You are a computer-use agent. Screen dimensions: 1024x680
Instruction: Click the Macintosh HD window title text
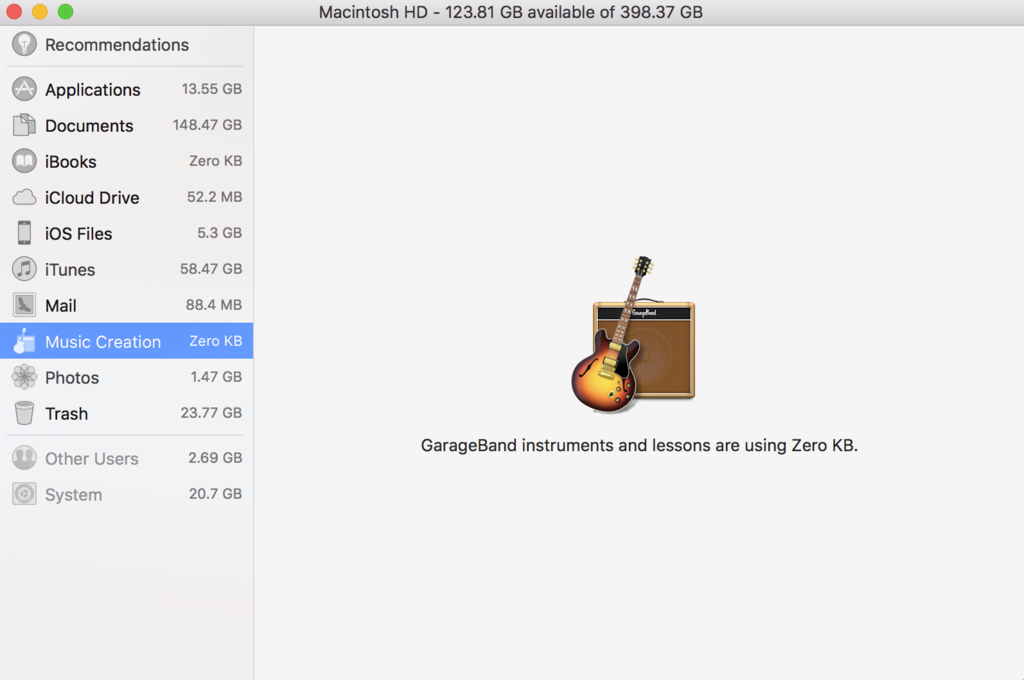click(x=511, y=12)
